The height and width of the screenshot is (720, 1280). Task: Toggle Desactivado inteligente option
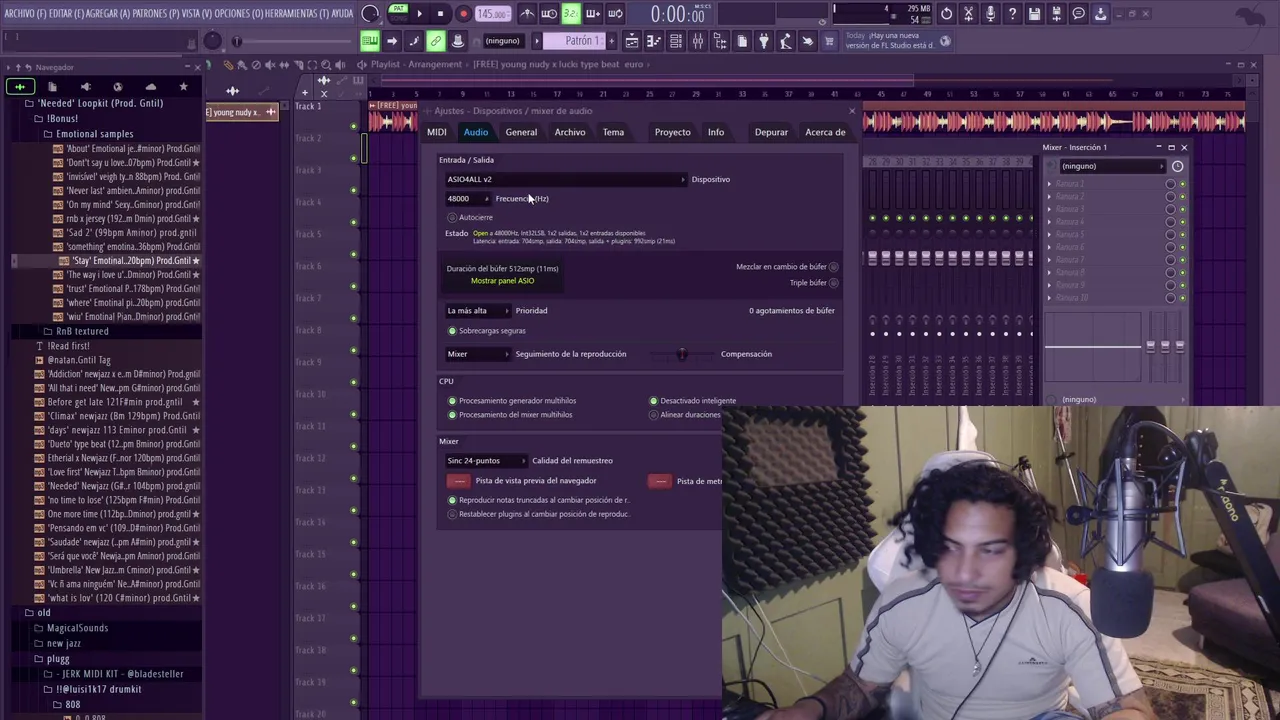[654, 401]
